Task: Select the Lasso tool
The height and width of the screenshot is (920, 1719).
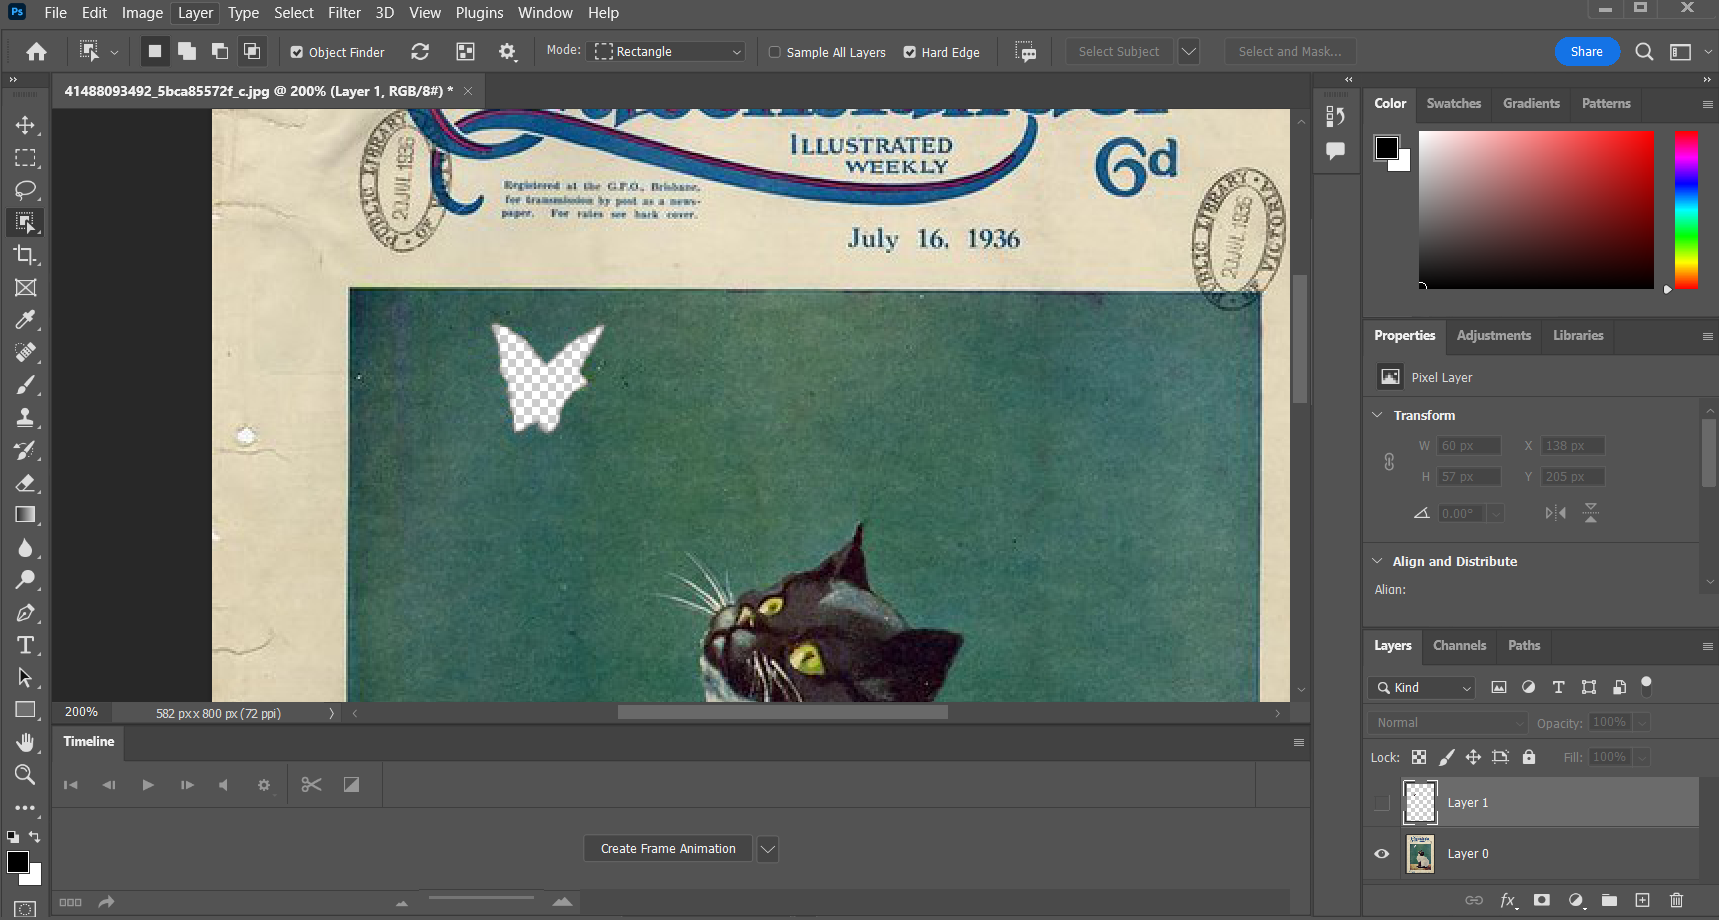Action: (x=25, y=190)
